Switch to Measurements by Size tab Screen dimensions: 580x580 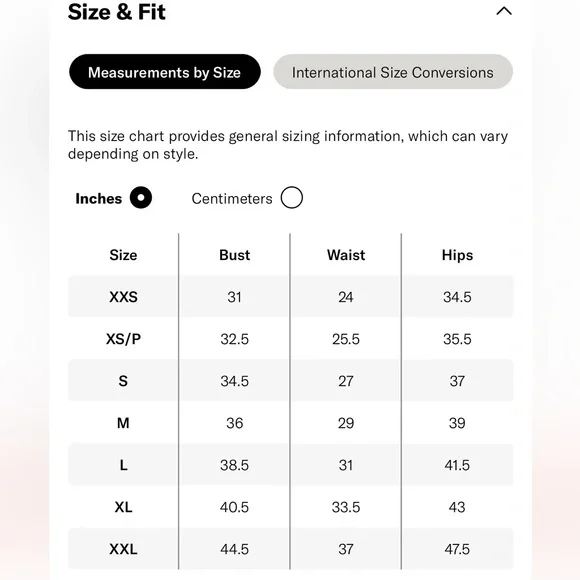(x=165, y=72)
